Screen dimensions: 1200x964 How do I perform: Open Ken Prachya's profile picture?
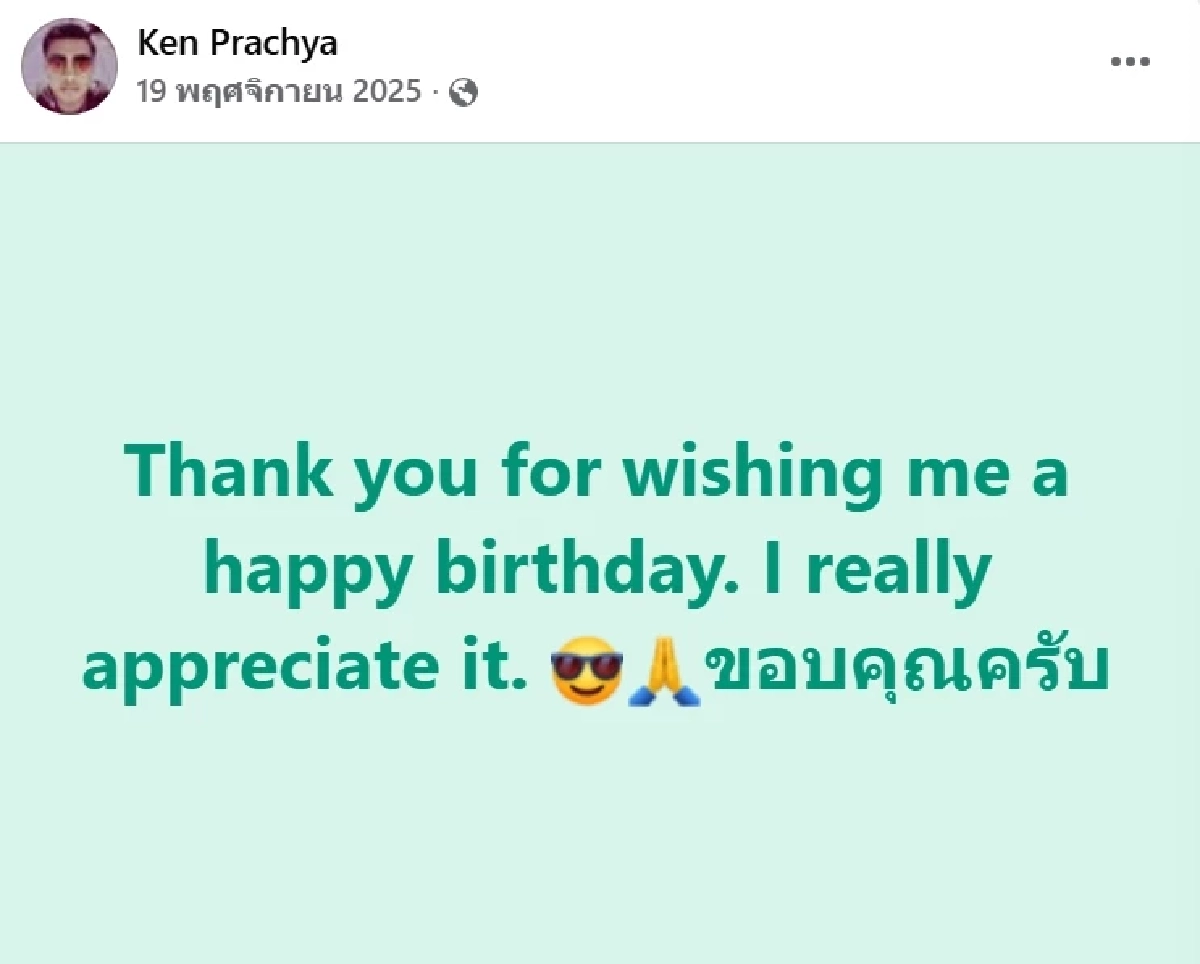pyautogui.click(x=70, y=66)
